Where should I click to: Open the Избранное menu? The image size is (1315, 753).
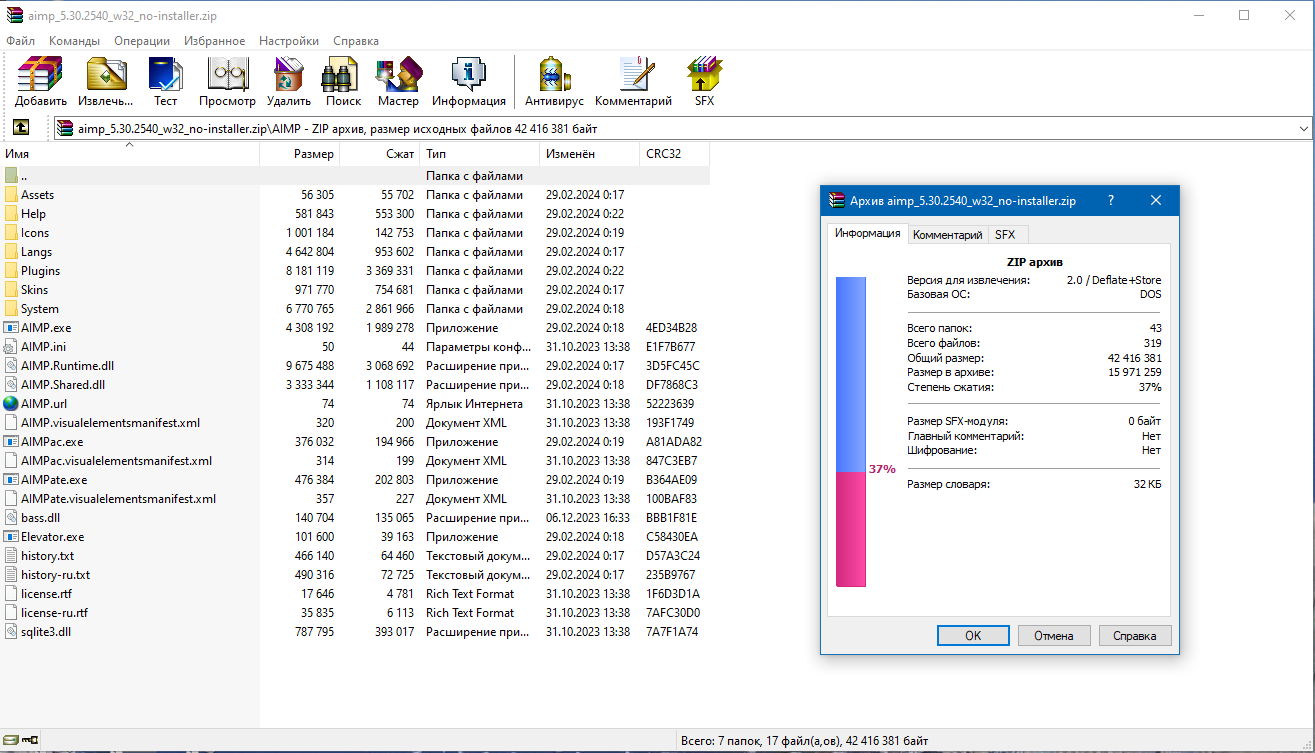point(215,41)
